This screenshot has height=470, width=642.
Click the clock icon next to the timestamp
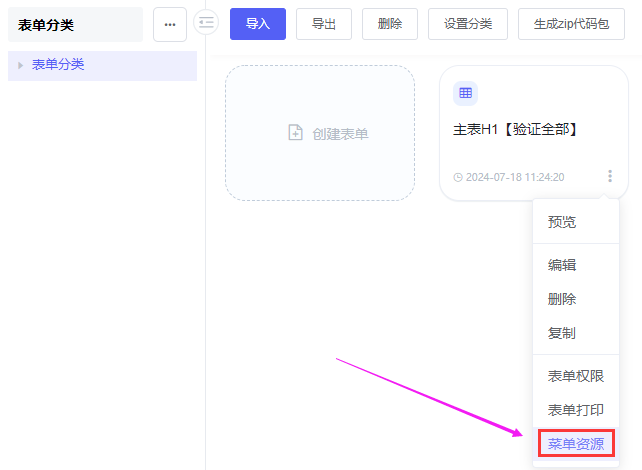pyautogui.click(x=458, y=177)
